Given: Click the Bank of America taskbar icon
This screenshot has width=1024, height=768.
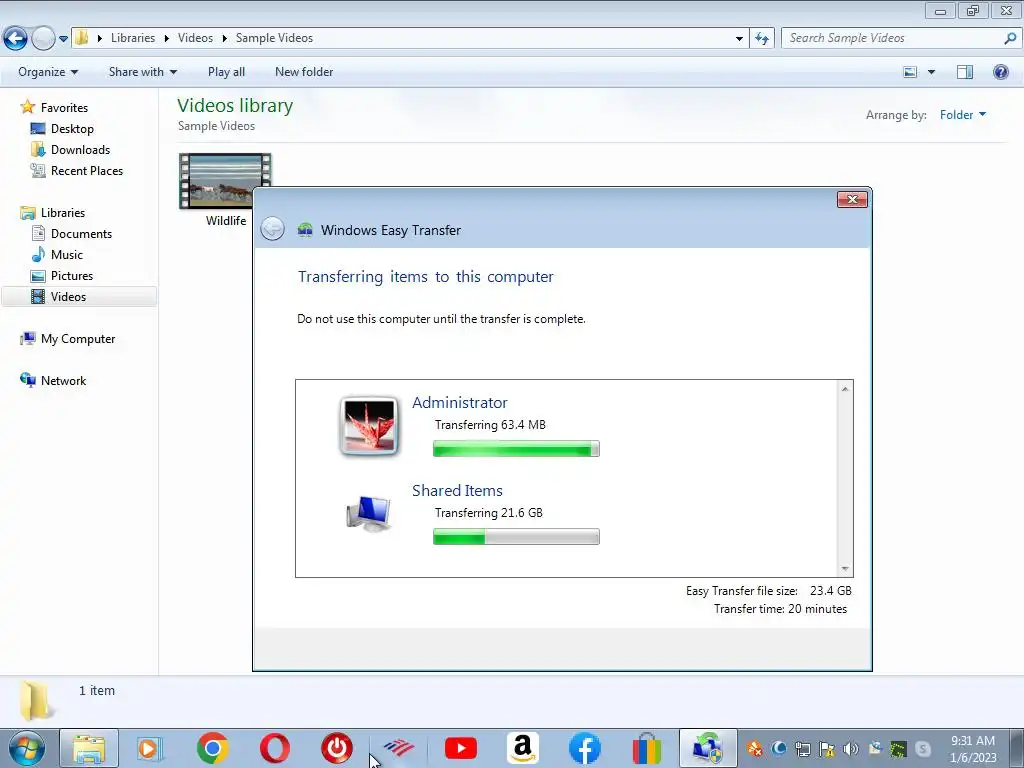Looking at the screenshot, I should point(398,748).
